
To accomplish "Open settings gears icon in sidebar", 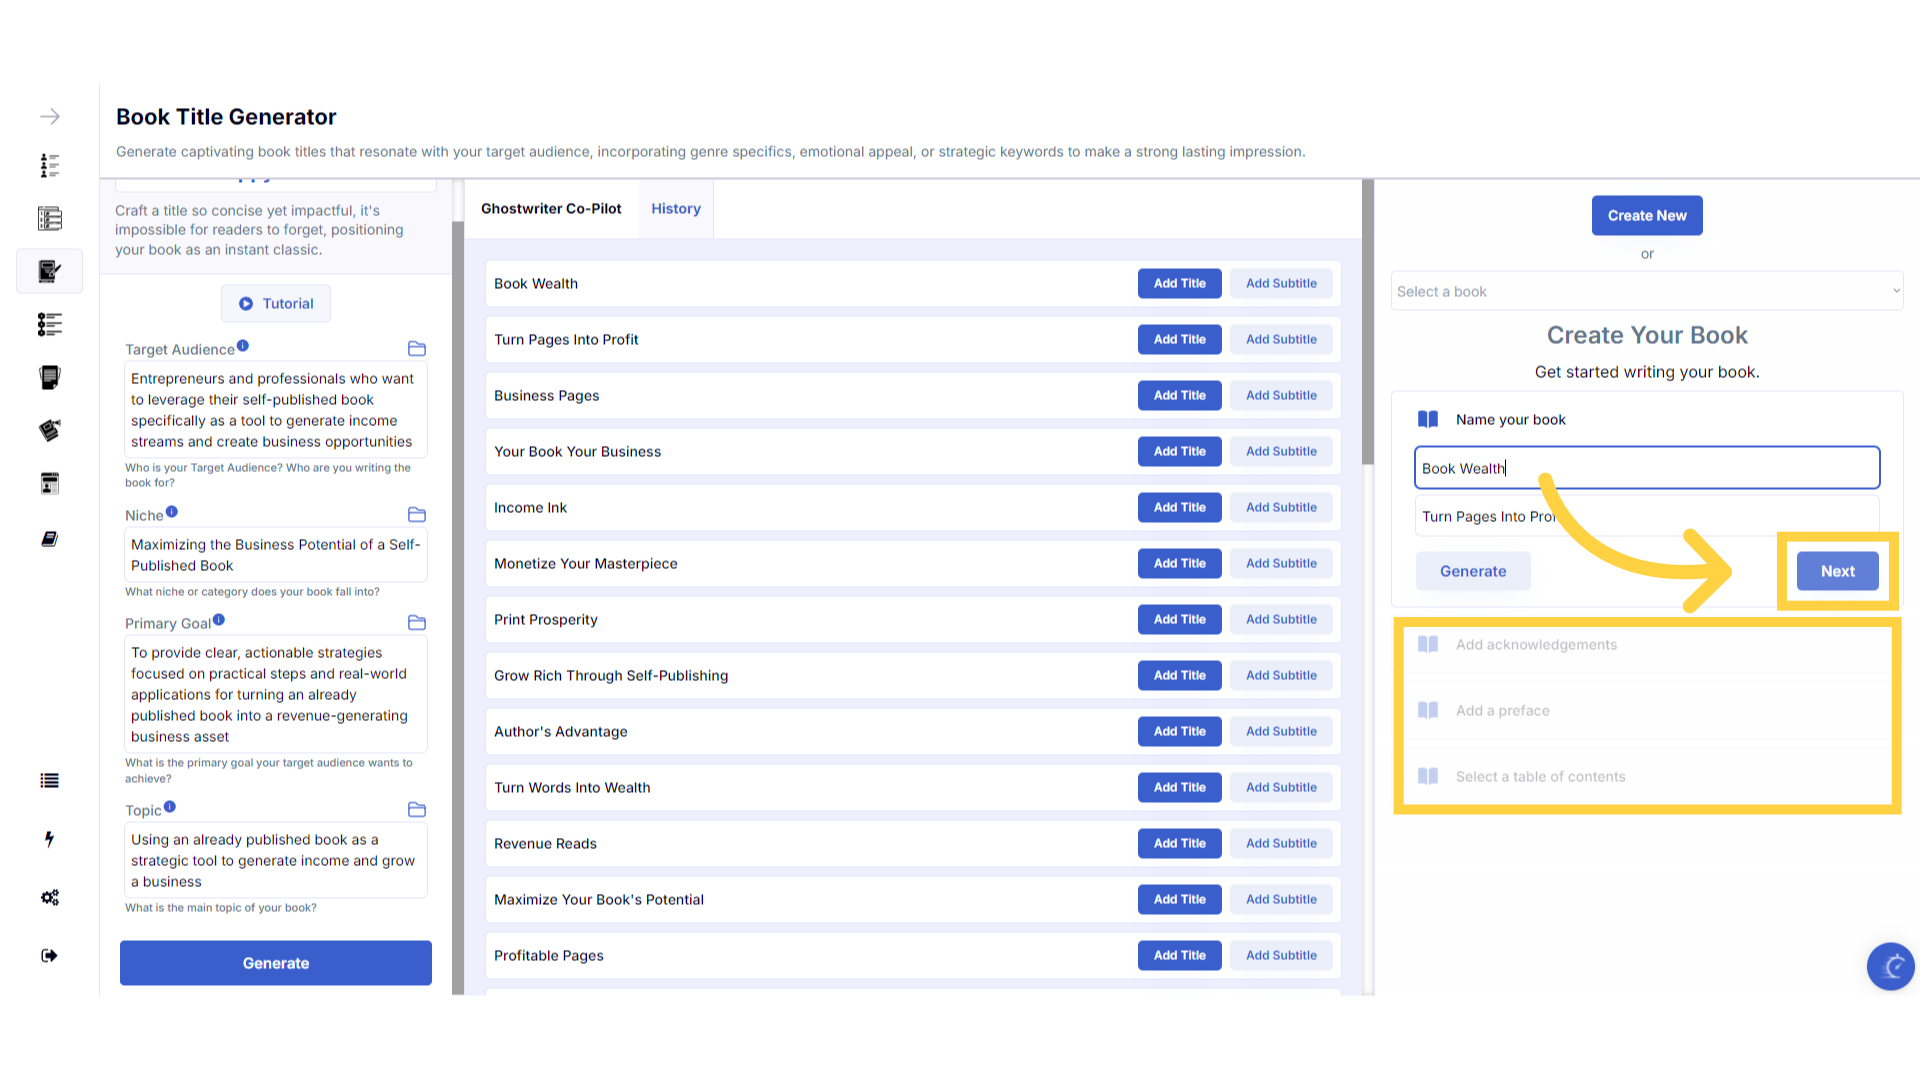I will coord(49,897).
